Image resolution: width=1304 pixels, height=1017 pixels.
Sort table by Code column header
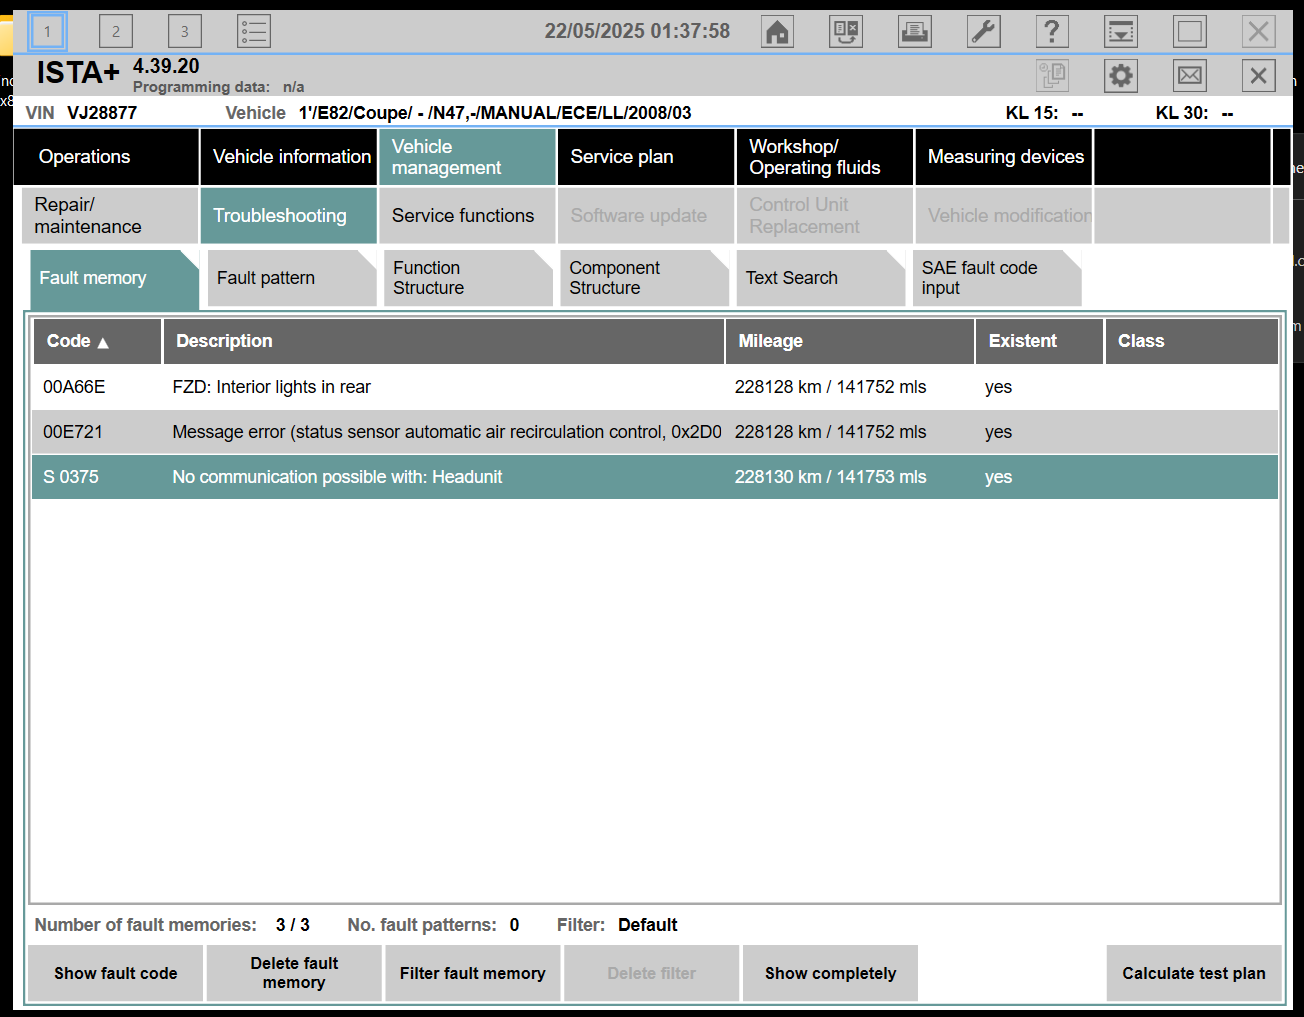tap(97, 341)
